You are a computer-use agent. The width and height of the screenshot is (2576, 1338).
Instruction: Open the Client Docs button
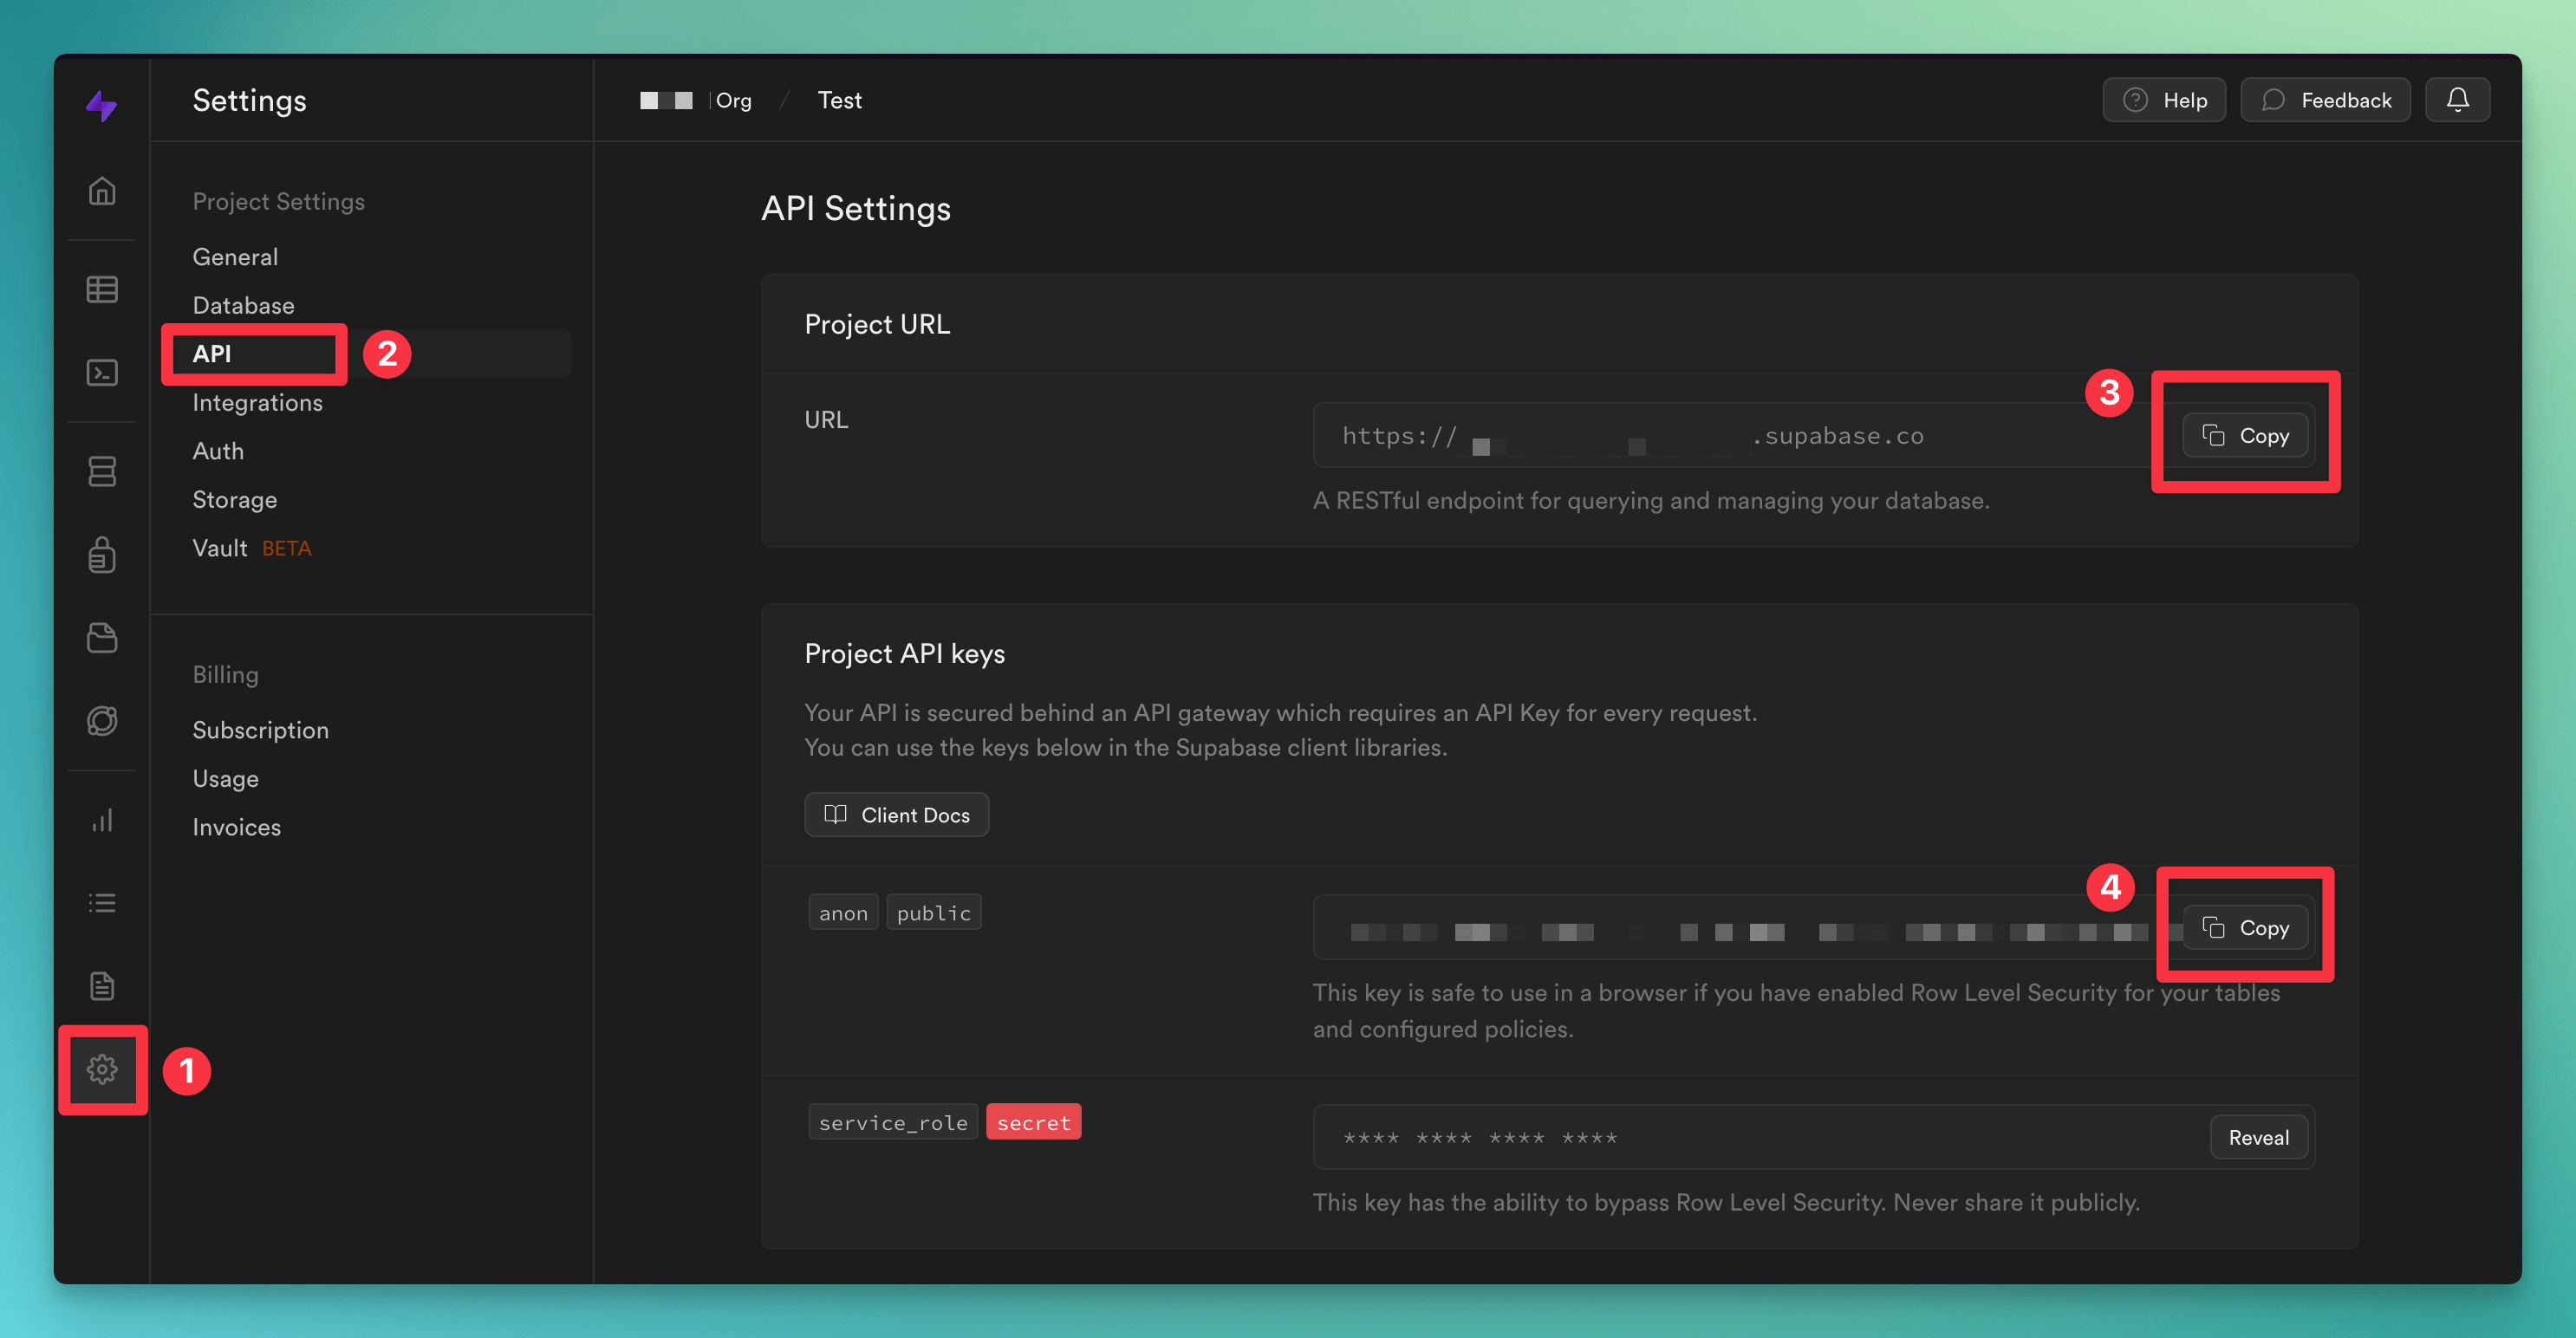tap(896, 814)
